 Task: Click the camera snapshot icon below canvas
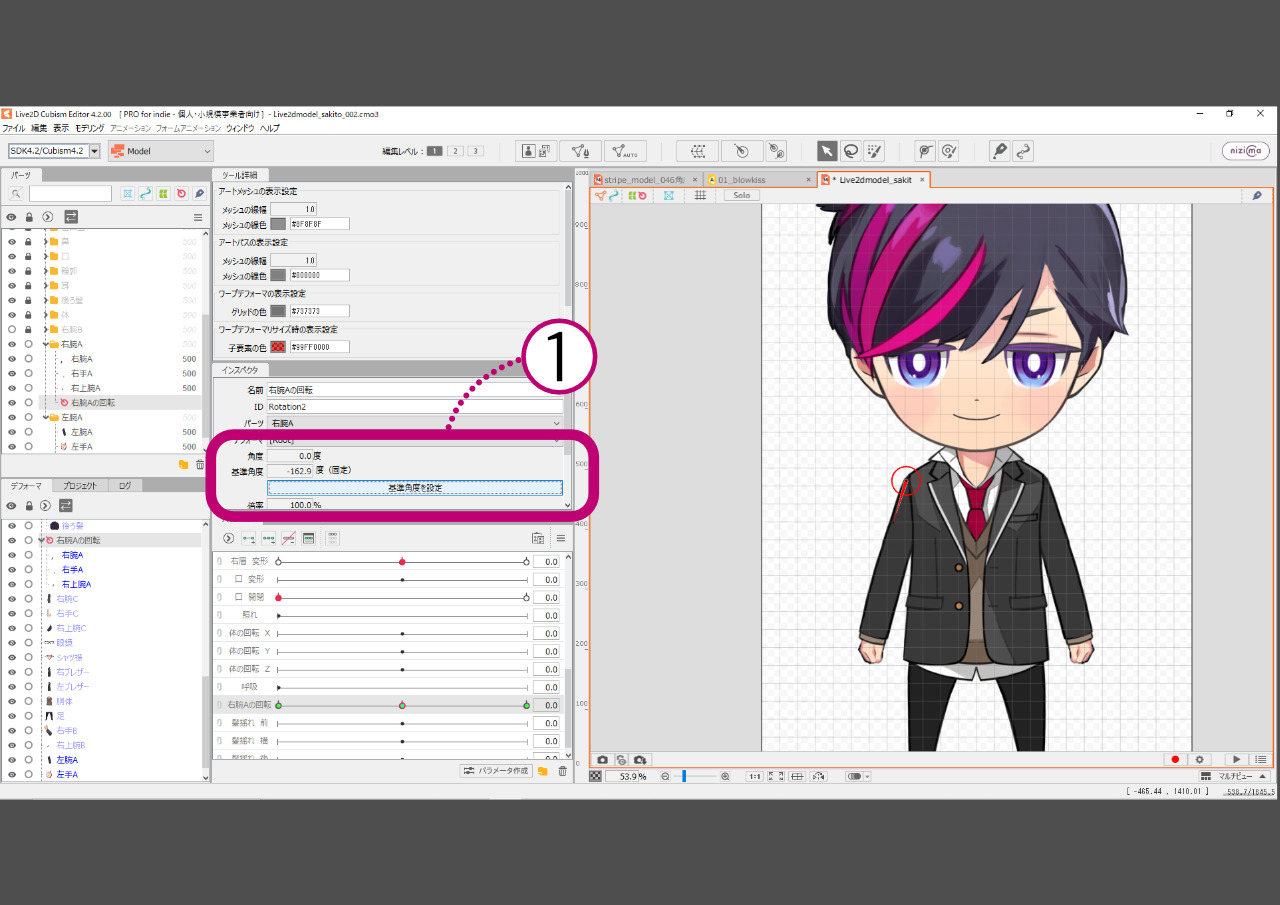tap(602, 760)
